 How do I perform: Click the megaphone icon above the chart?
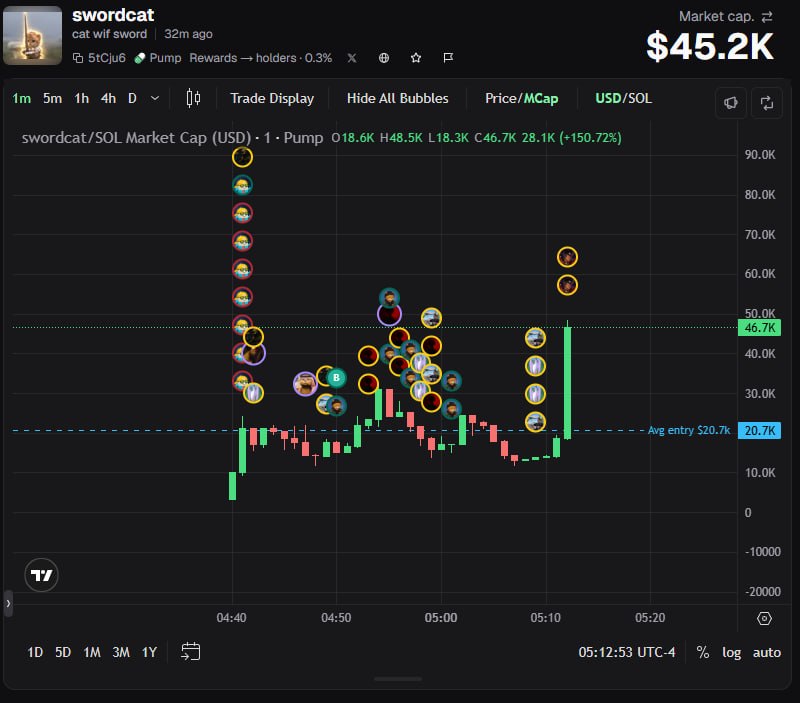point(731,103)
